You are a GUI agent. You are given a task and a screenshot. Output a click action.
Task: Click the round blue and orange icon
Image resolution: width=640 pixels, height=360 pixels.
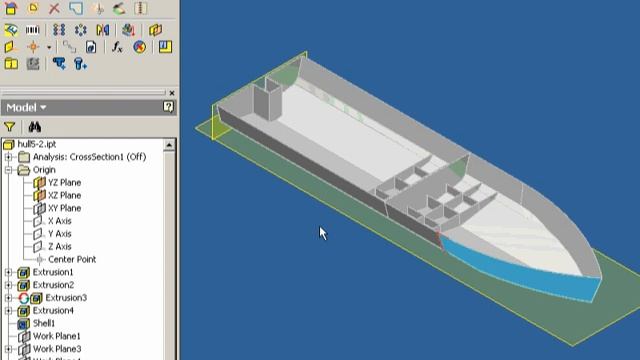tap(139, 47)
